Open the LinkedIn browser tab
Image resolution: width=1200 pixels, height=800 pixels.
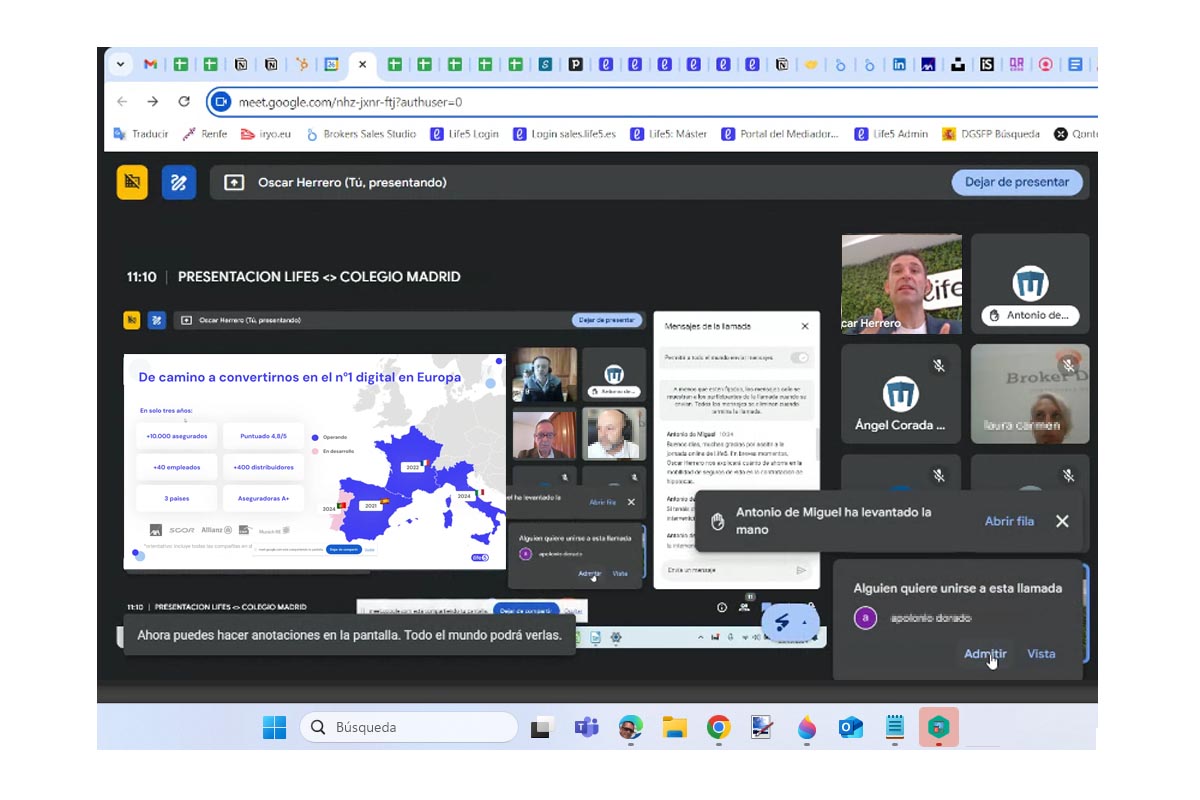(899, 64)
